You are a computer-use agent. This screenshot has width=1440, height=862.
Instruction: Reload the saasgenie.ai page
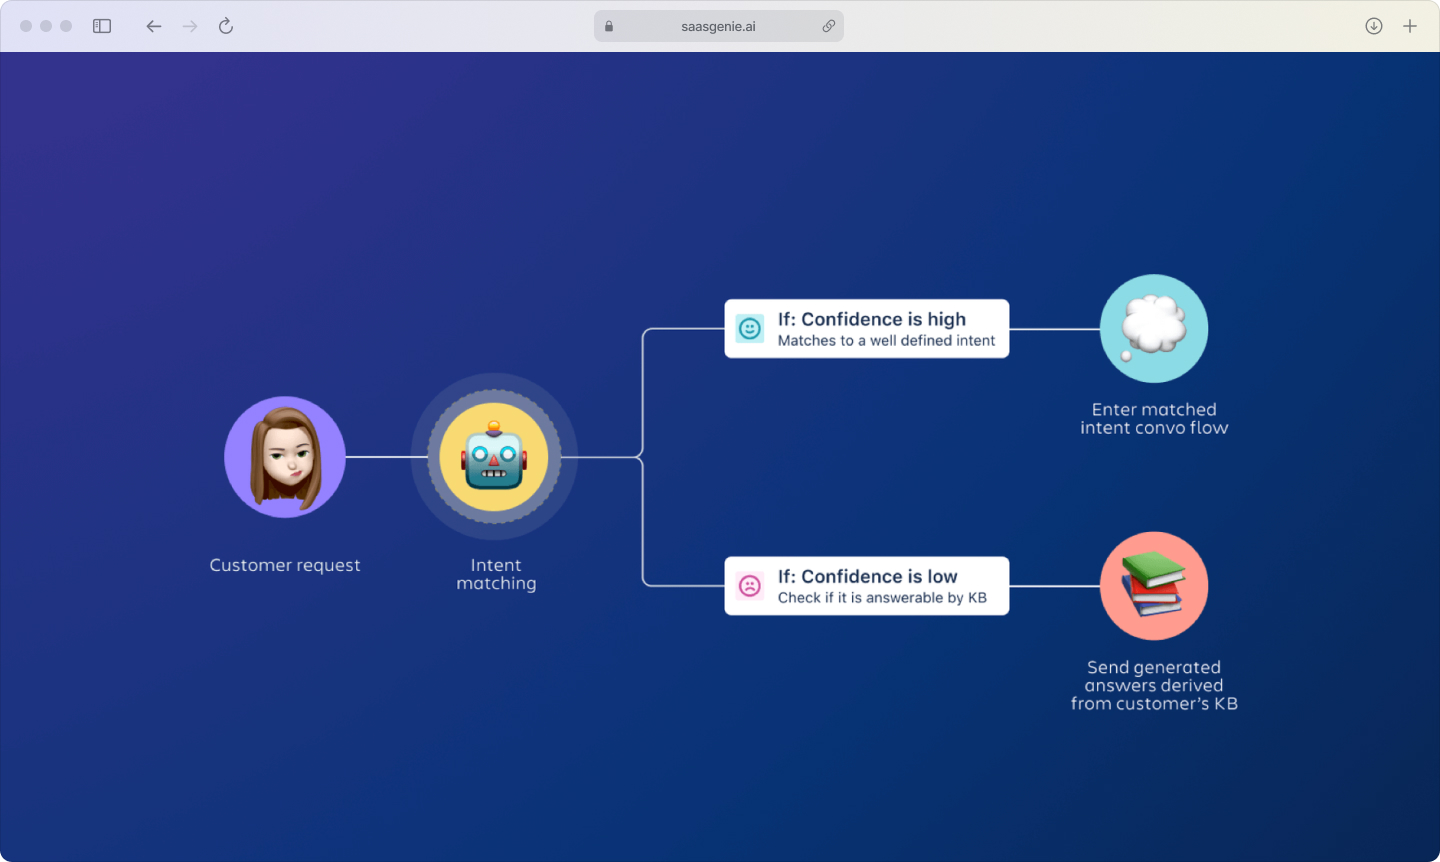click(226, 26)
